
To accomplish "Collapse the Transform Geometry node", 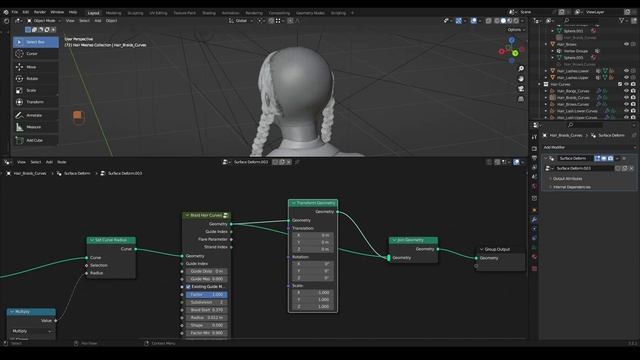I will point(293,203).
